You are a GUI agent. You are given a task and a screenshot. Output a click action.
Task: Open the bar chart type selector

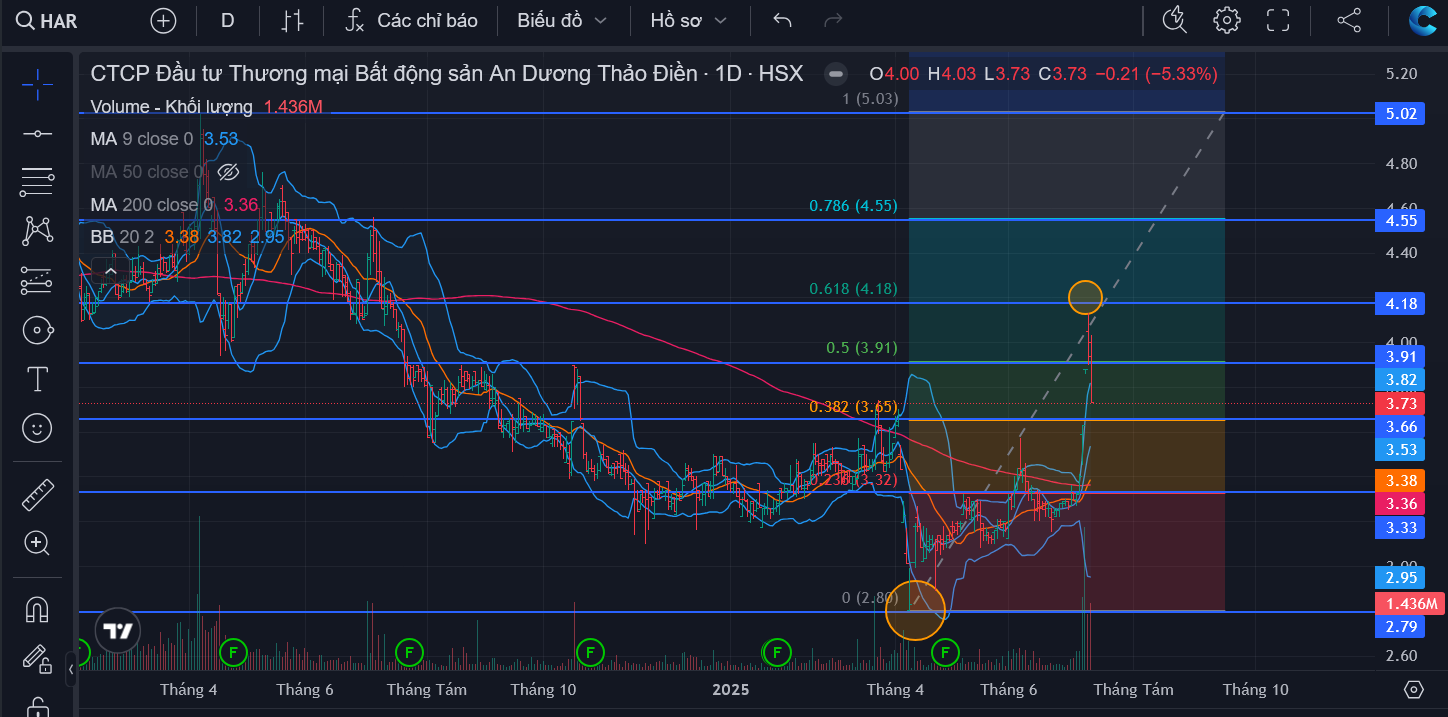coord(293,20)
